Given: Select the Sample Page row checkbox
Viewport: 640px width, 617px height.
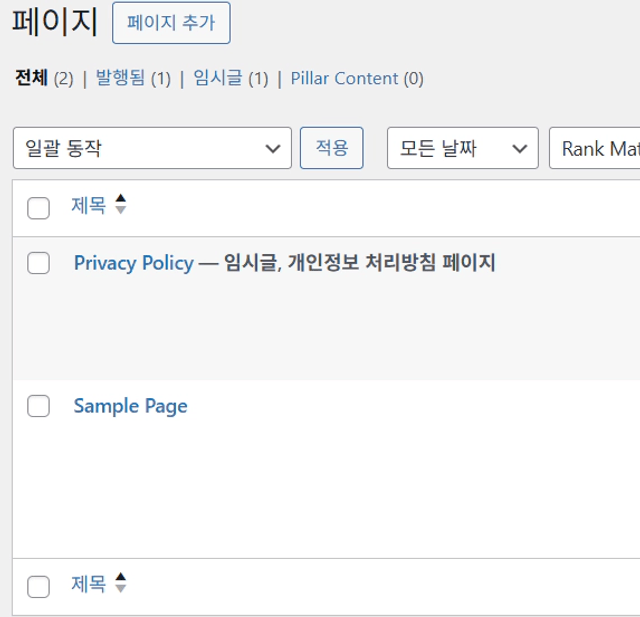Looking at the screenshot, I should tap(38, 406).
